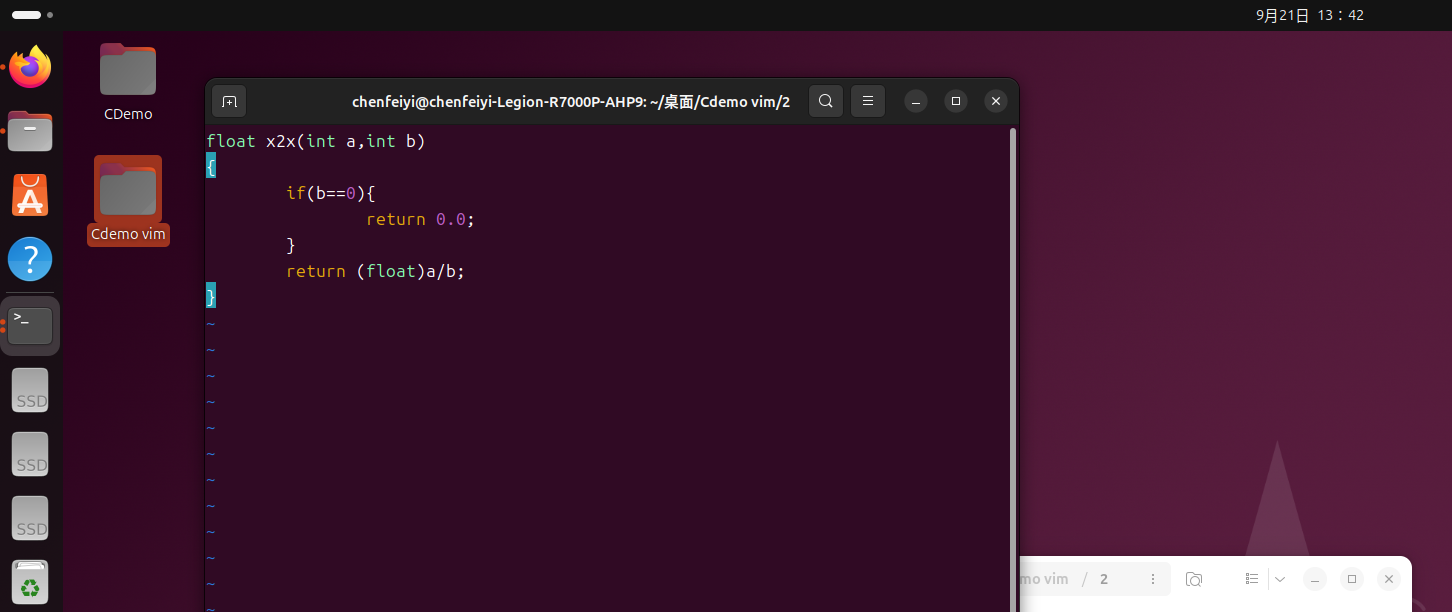The width and height of the screenshot is (1452, 612).
Task: Click the "2" path segment in the Files window
Action: pos(1104,579)
